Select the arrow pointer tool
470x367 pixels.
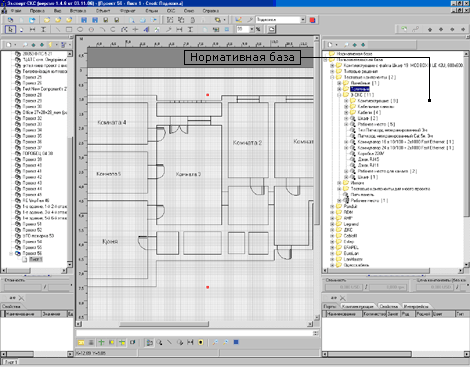click(10, 30)
